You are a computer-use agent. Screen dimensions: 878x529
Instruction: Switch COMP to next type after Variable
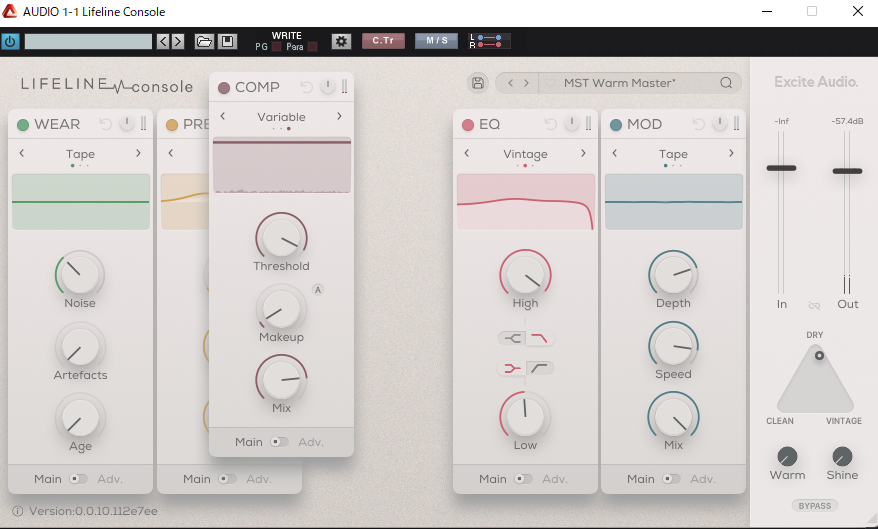[x=339, y=116]
